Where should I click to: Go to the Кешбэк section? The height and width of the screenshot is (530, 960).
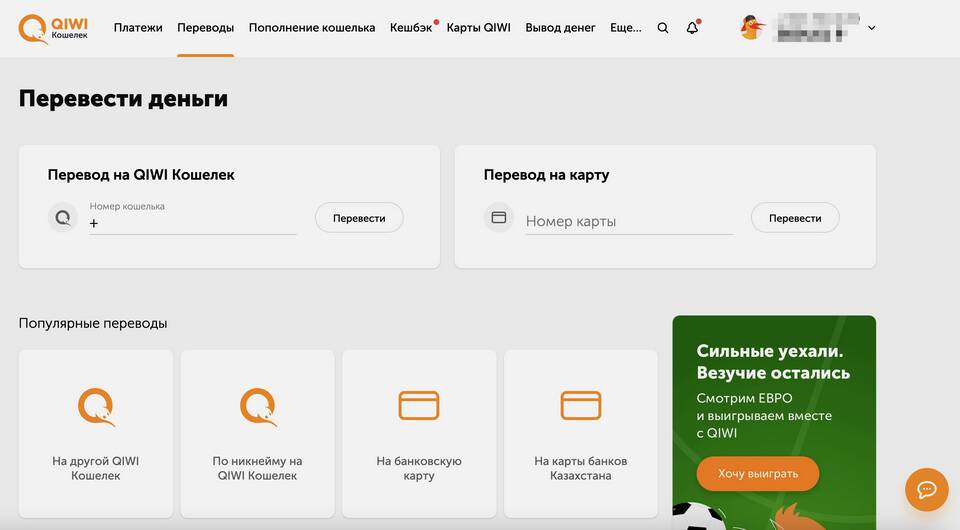(x=411, y=28)
